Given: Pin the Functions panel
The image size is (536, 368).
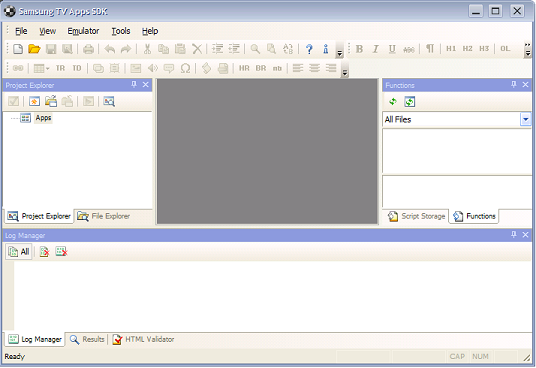Looking at the screenshot, I should click(x=514, y=84).
